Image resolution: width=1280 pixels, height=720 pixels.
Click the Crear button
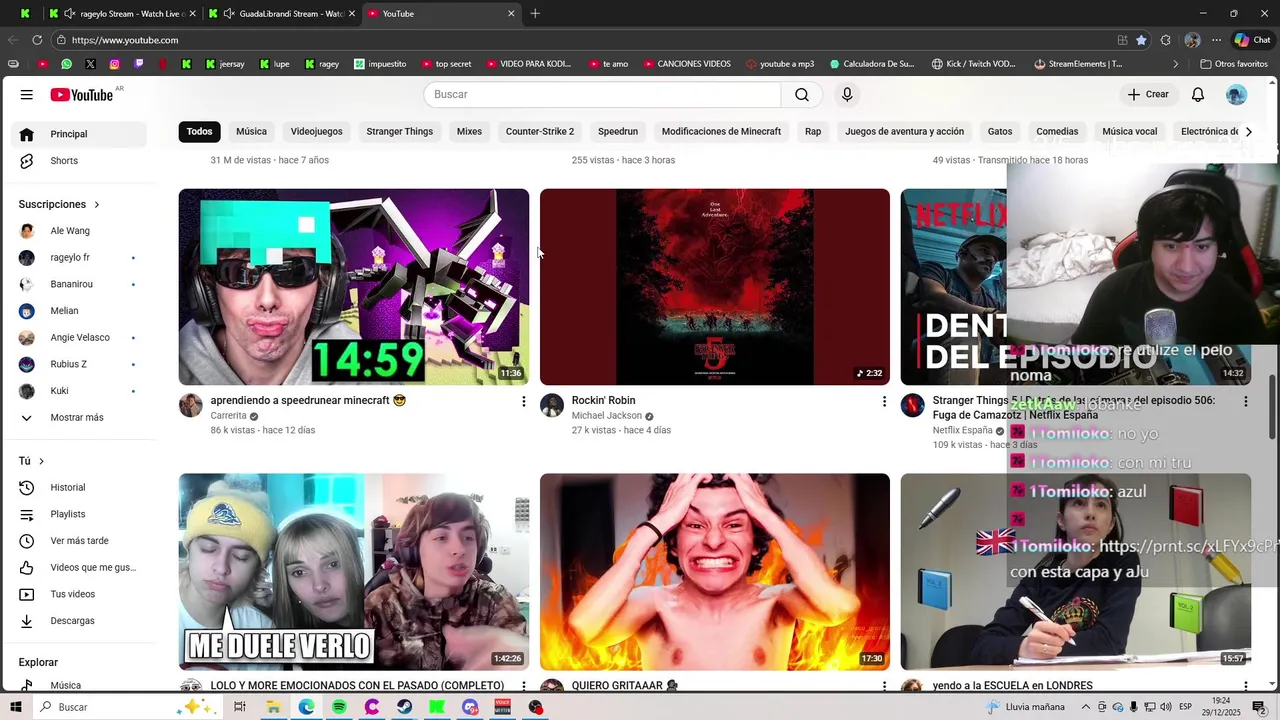click(1148, 94)
